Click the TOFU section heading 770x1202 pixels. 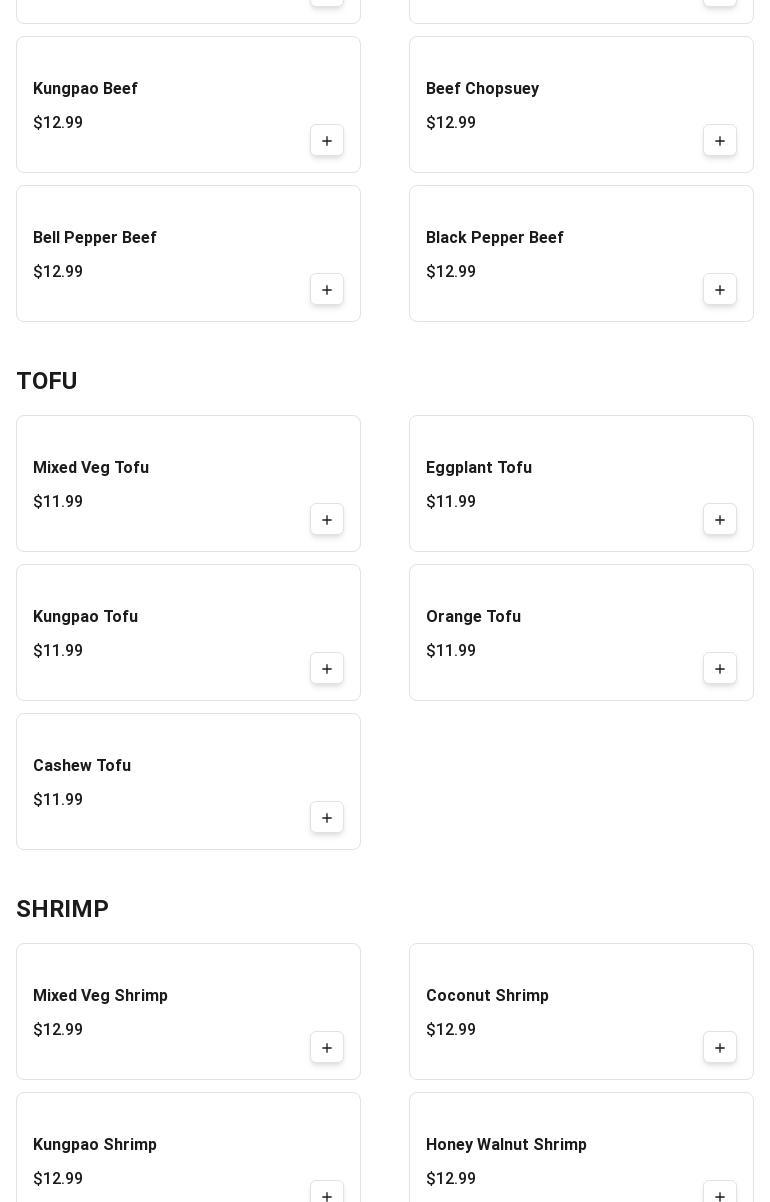pos(47,381)
